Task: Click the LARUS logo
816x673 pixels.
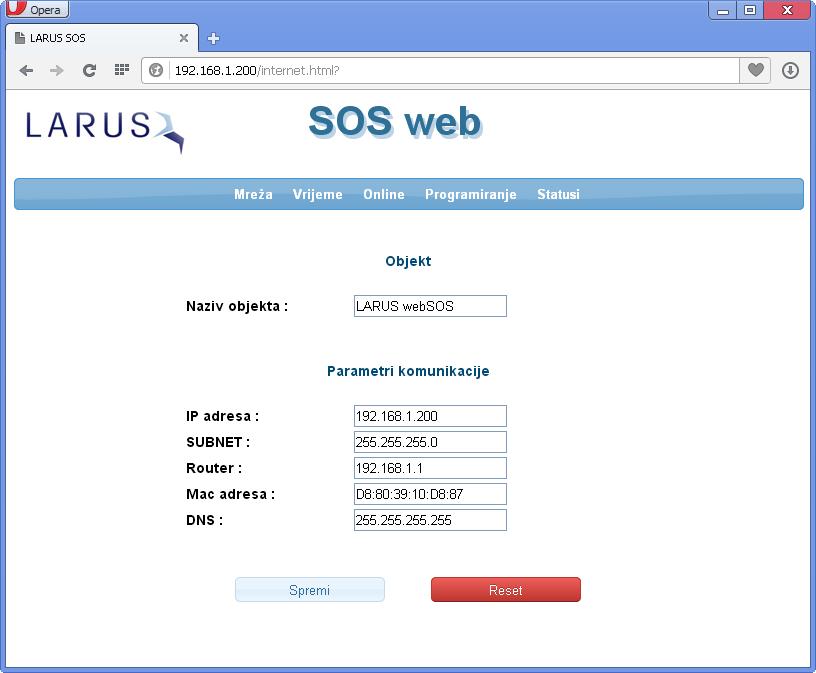Action: pyautogui.click(x=104, y=130)
